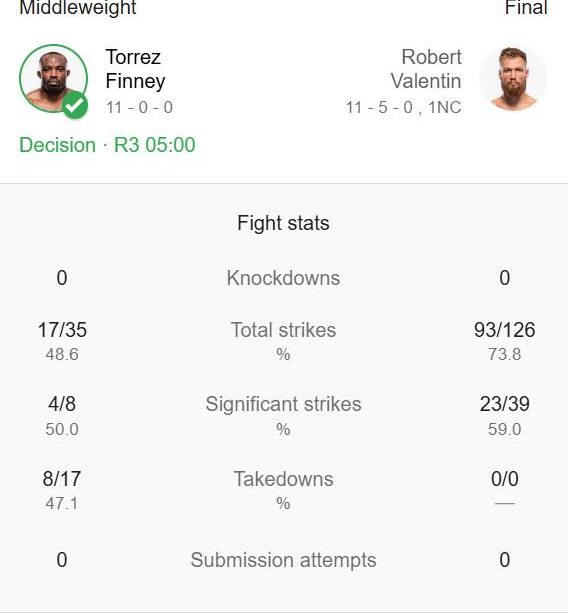Open Robert Valentin's fighter photo
Screen dimensions: 568x613
point(514,79)
